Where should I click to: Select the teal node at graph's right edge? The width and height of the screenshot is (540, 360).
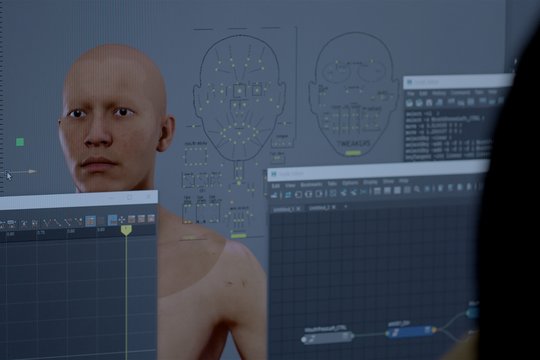pyautogui.click(x=473, y=312)
